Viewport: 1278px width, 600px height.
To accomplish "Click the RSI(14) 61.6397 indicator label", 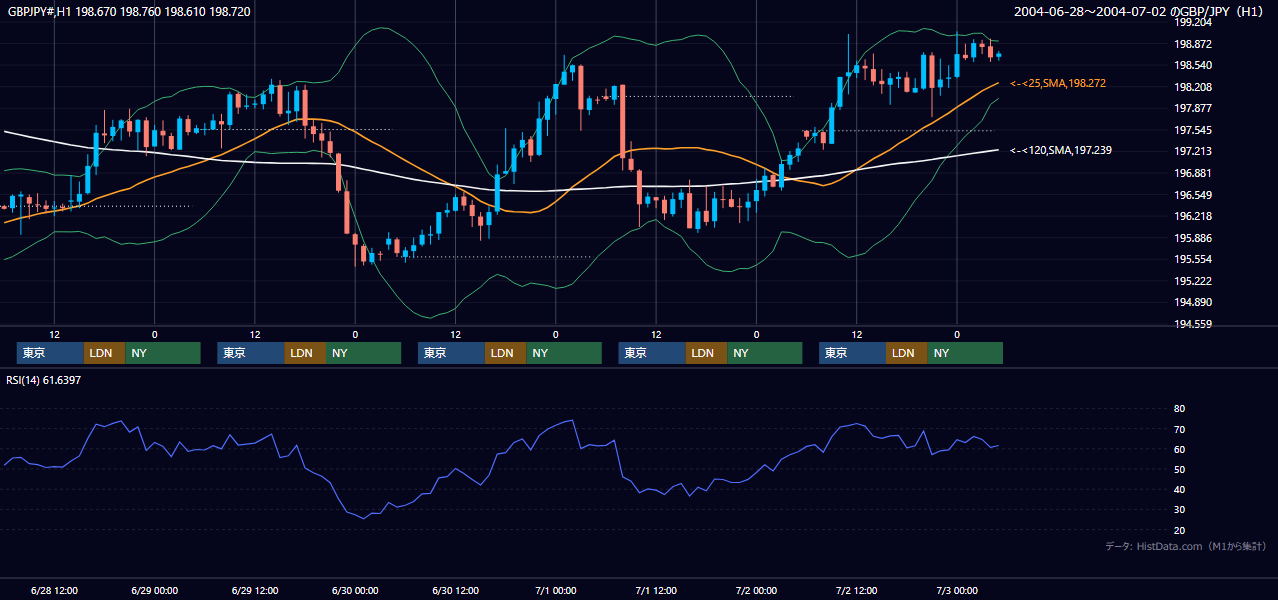I will 44,380.
